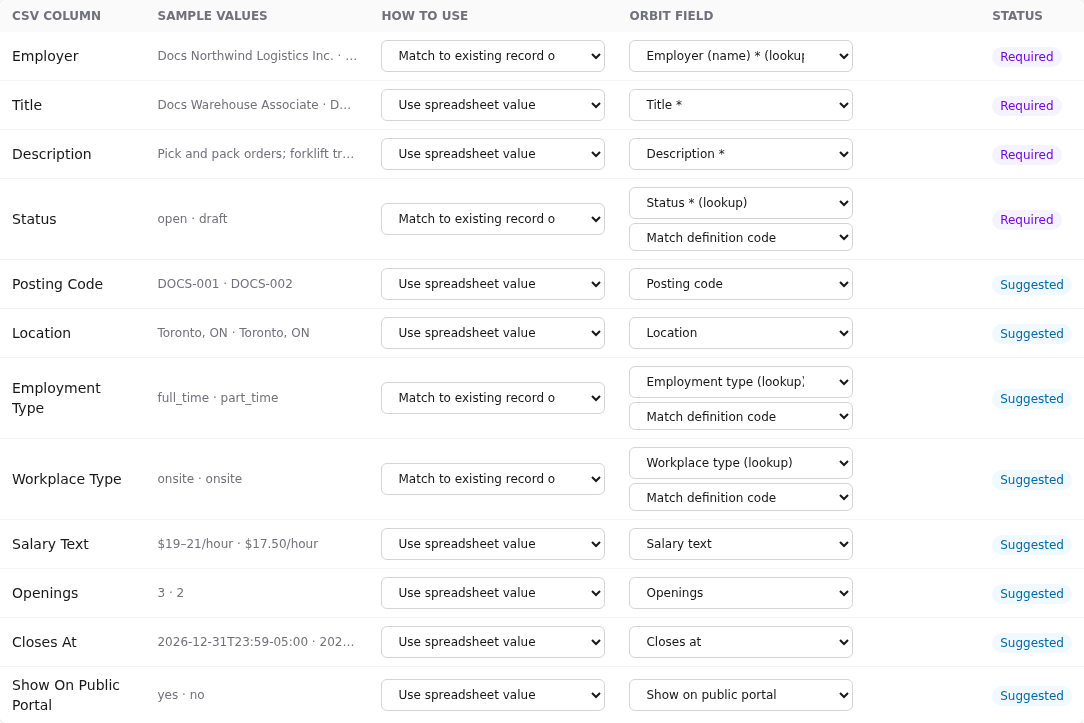Click sample value 'Docs Northwind Logistics Inc.'
The width and height of the screenshot is (1084, 723).
245,56
